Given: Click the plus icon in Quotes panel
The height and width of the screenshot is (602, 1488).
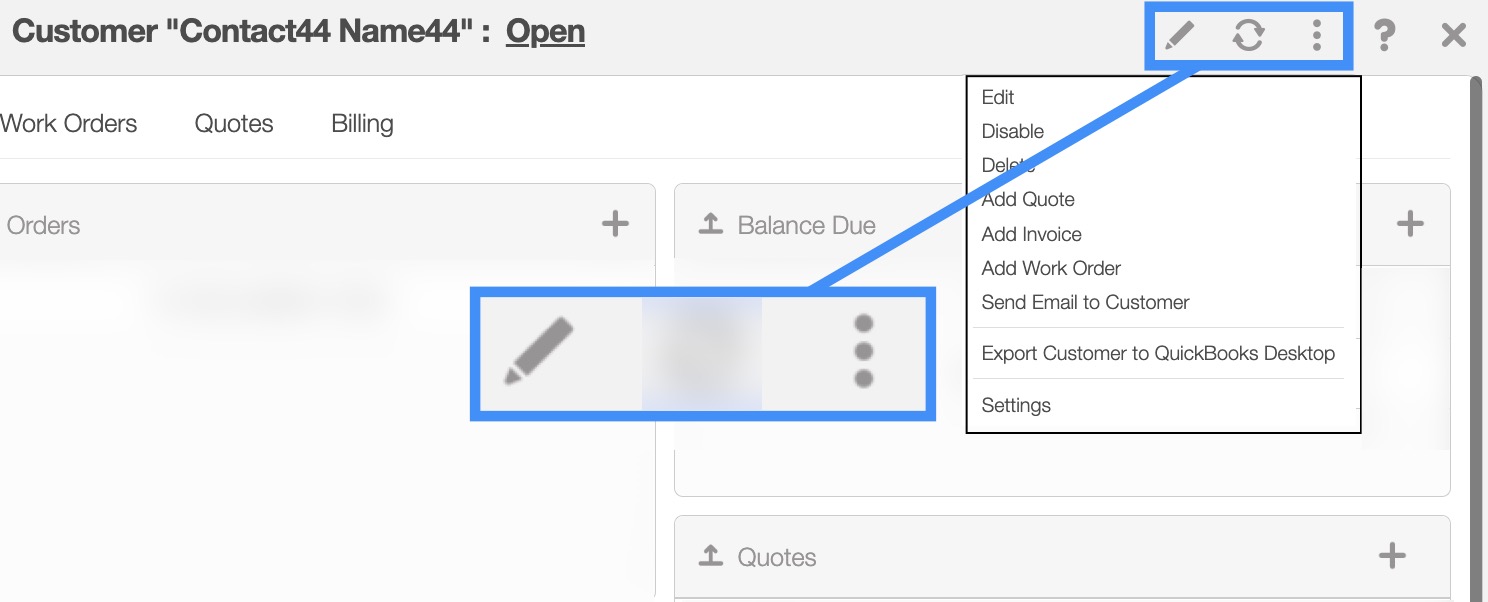Looking at the screenshot, I should [x=1392, y=556].
